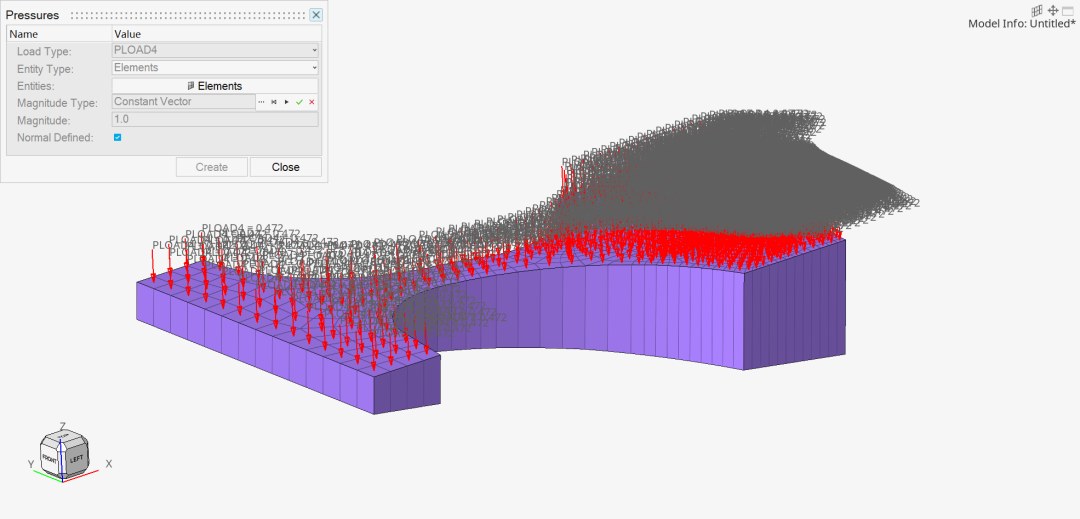
Task: Click the perspective grid icon top right
Action: (1037, 10)
